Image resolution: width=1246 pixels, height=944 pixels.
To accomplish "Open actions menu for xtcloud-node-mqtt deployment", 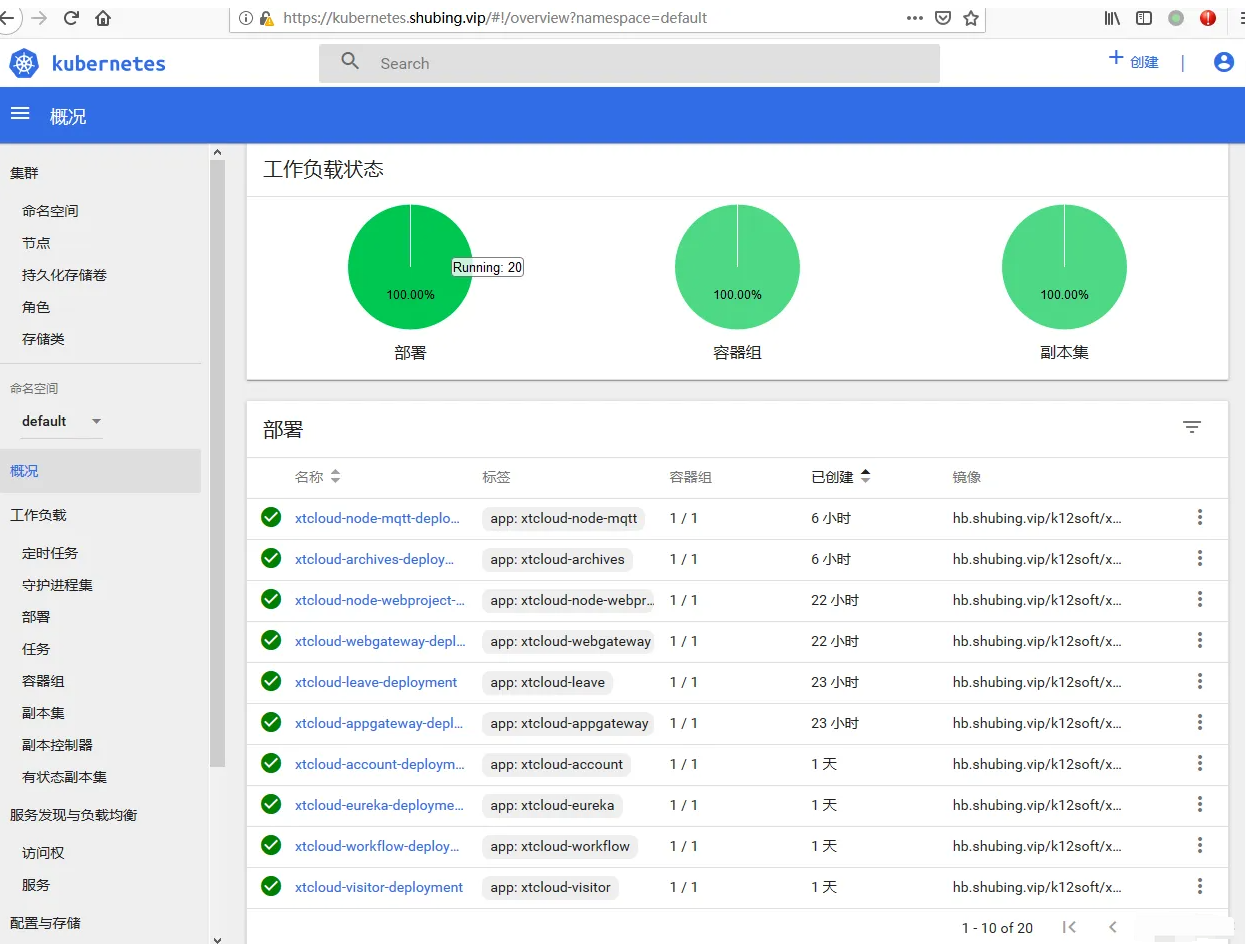I will coord(1200,517).
